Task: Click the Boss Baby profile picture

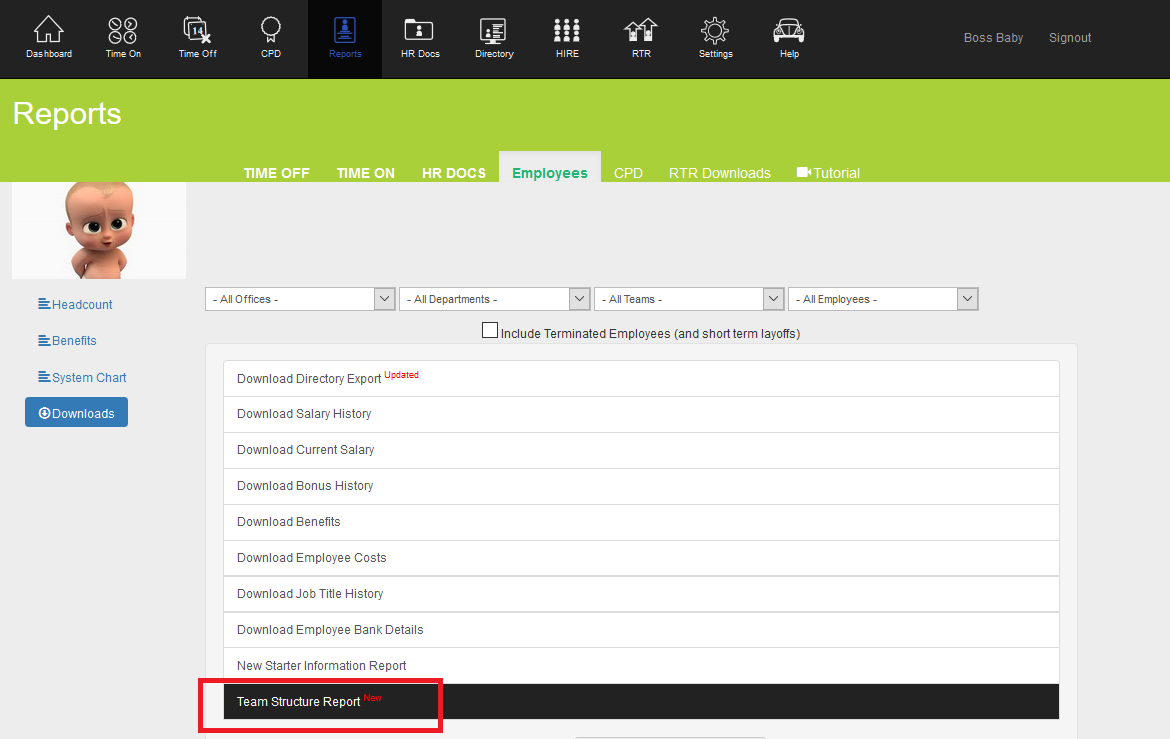Action: click(98, 230)
